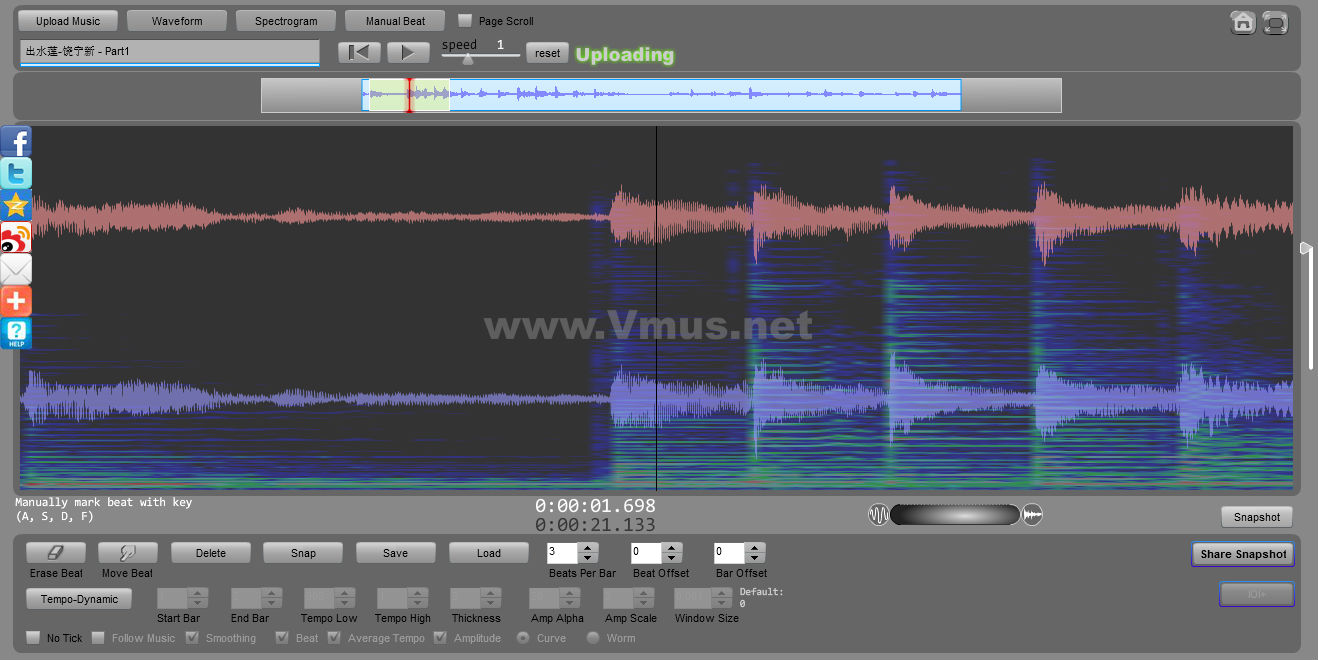Click the Weibo share icon

pyautogui.click(x=16, y=237)
